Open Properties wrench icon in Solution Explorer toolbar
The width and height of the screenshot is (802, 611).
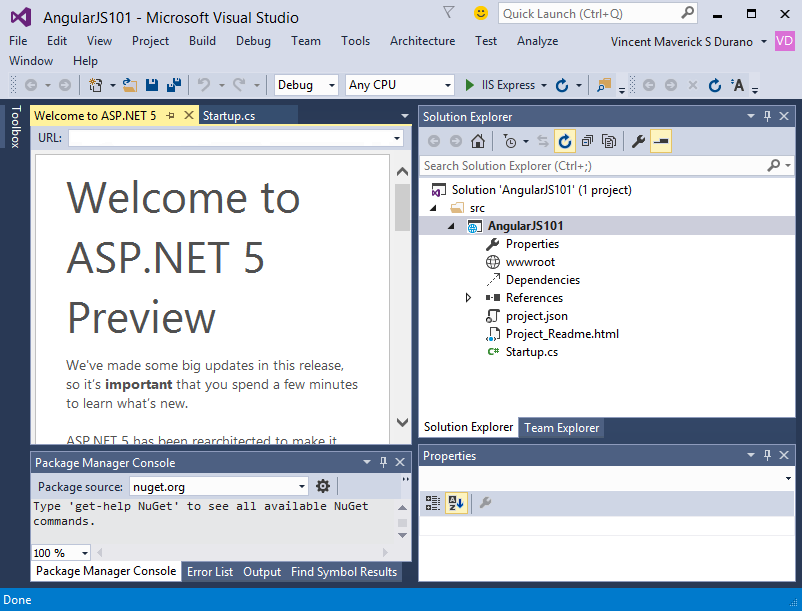tap(638, 141)
